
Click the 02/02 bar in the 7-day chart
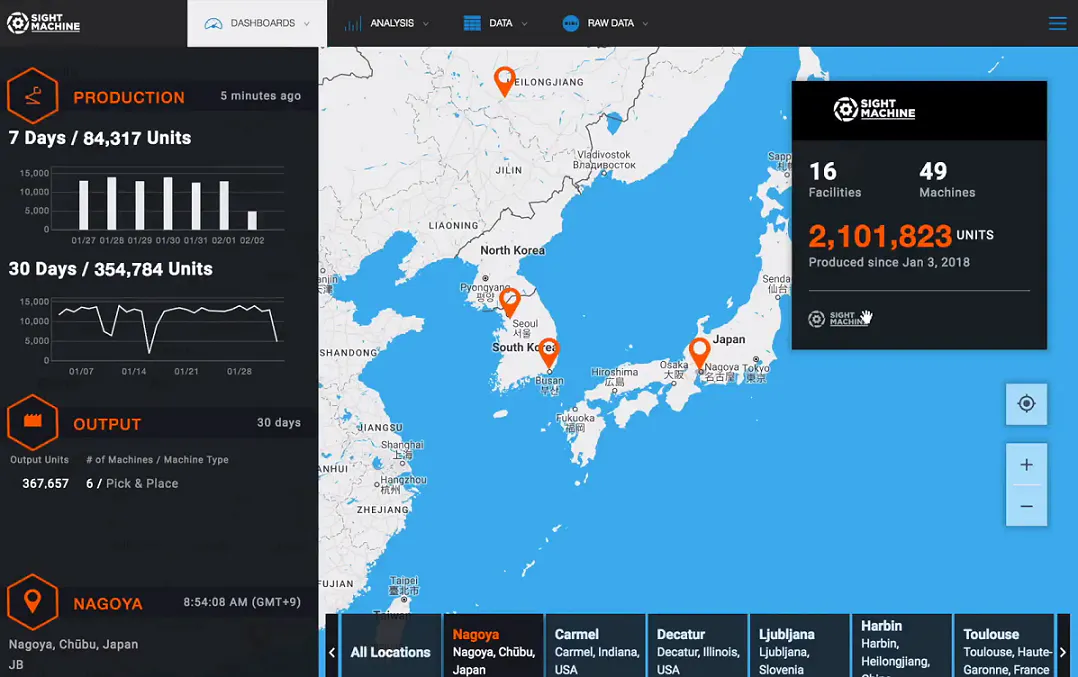pyautogui.click(x=252, y=220)
